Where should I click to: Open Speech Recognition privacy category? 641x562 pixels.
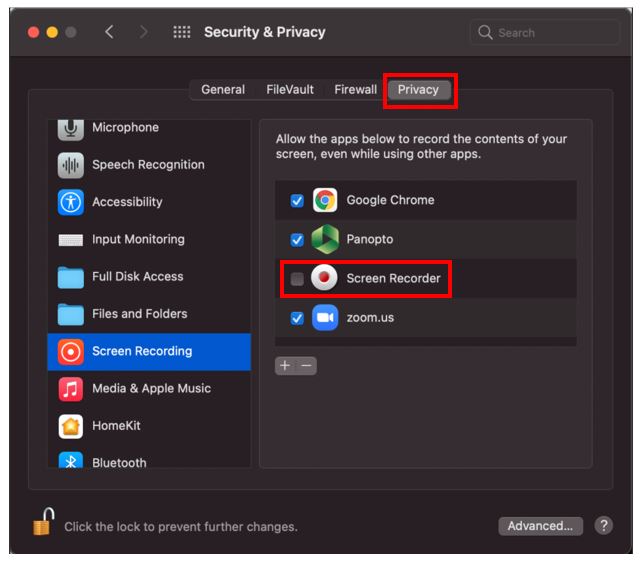tap(149, 165)
